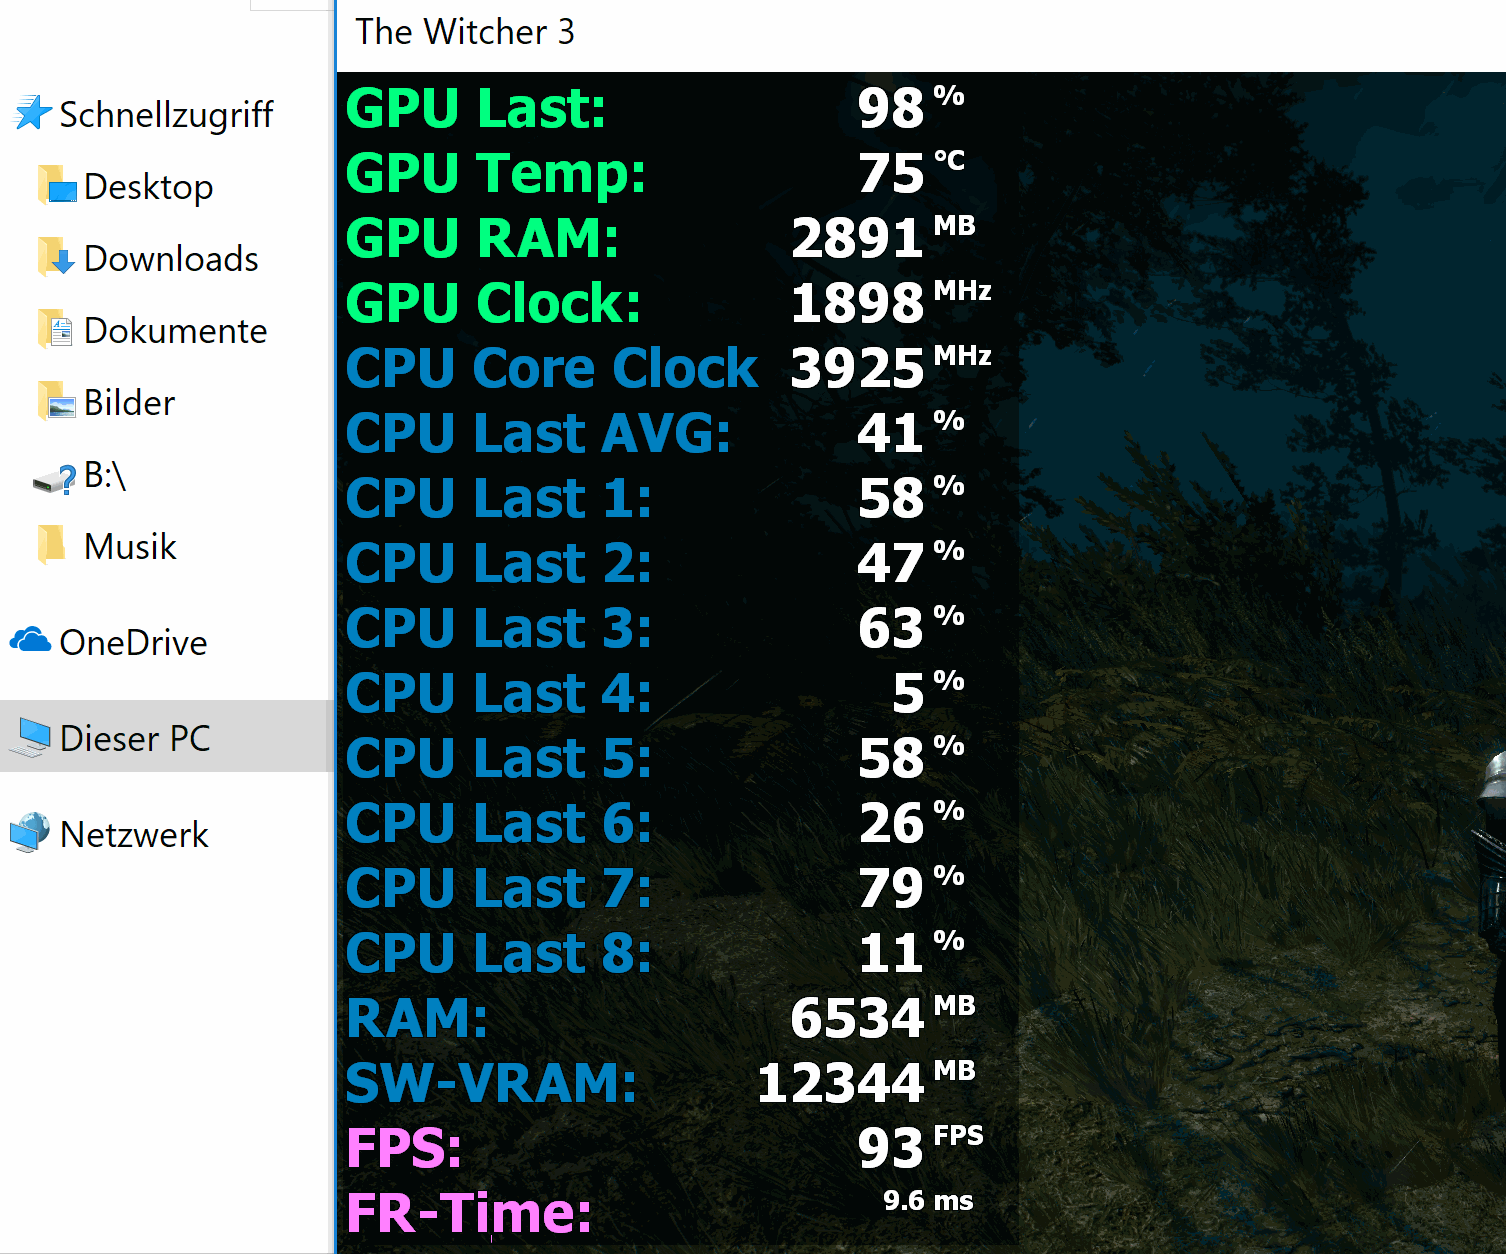
Task: Open the Desktop folder icon
Action: click(x=60, y=186)
